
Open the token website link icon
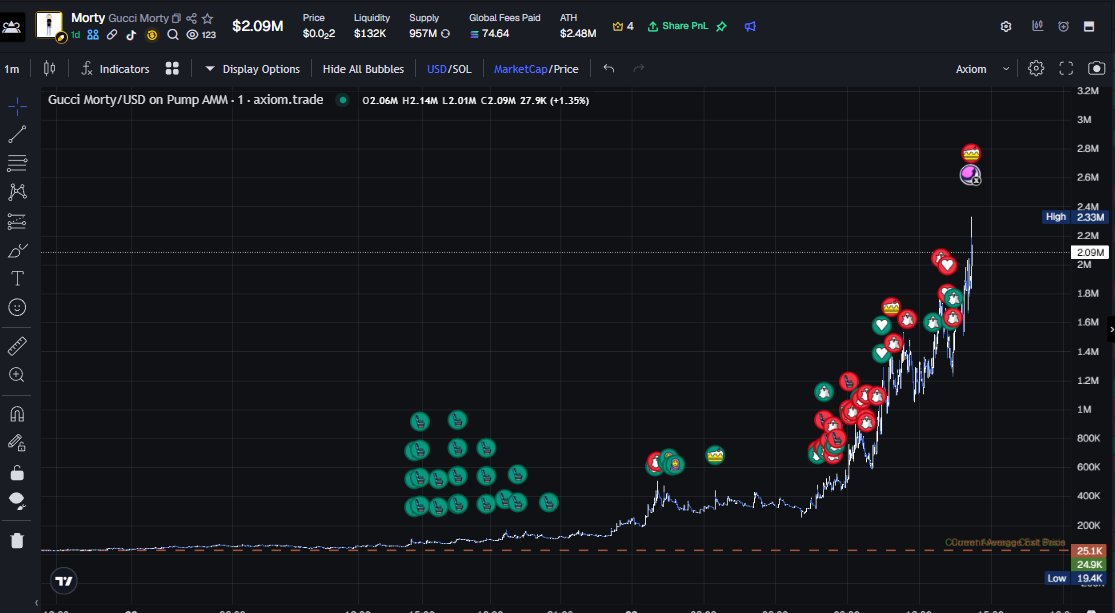(x=112, y=34)
